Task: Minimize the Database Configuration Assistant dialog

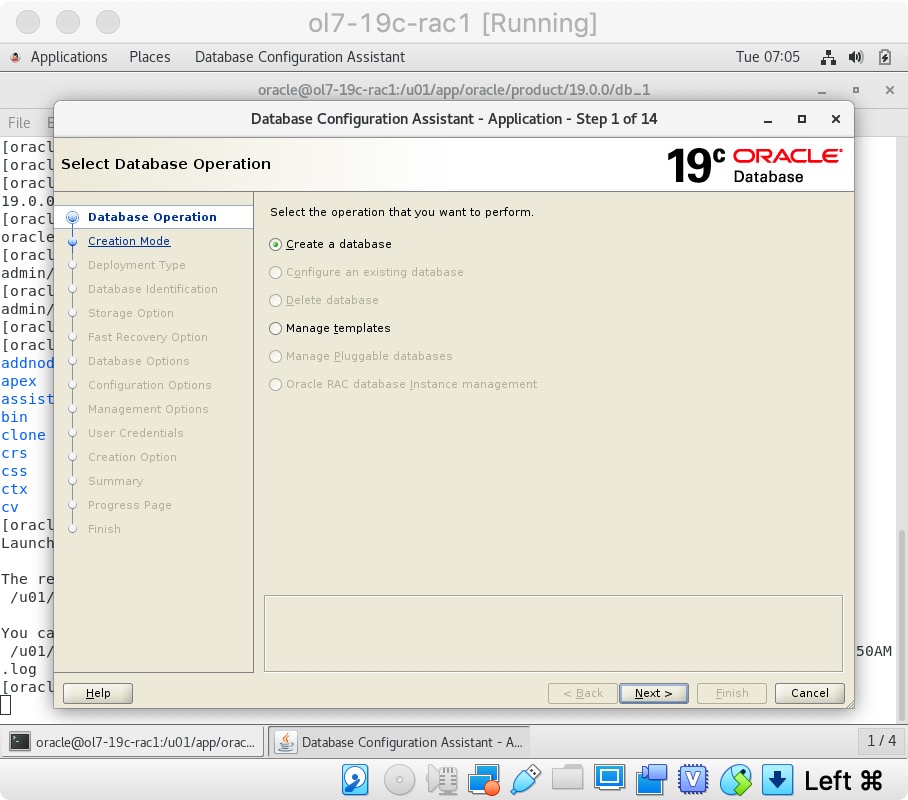Action: 768,119
